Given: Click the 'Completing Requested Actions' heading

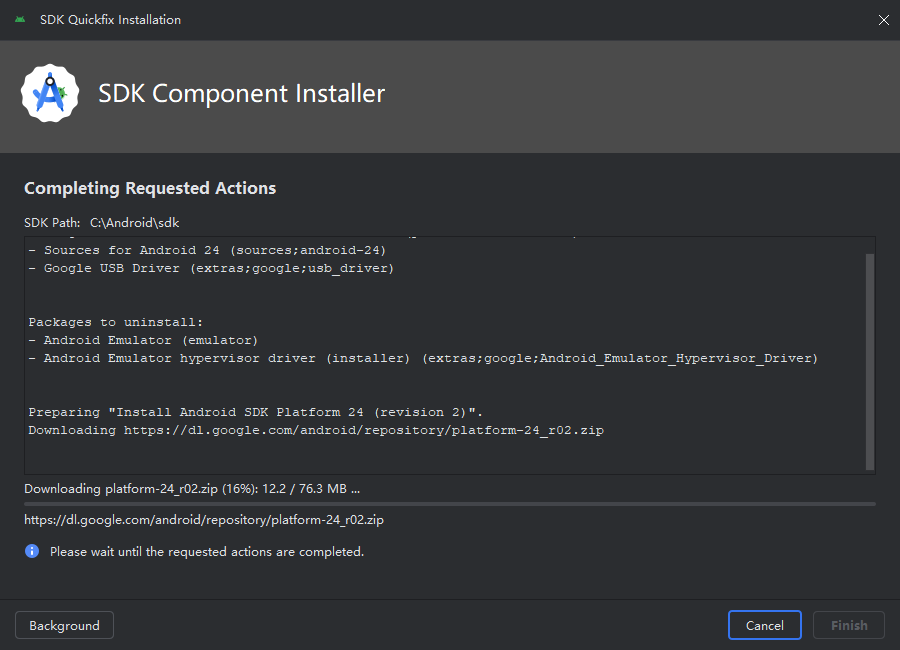Looking at the screenshot, I should coord(150,188).
